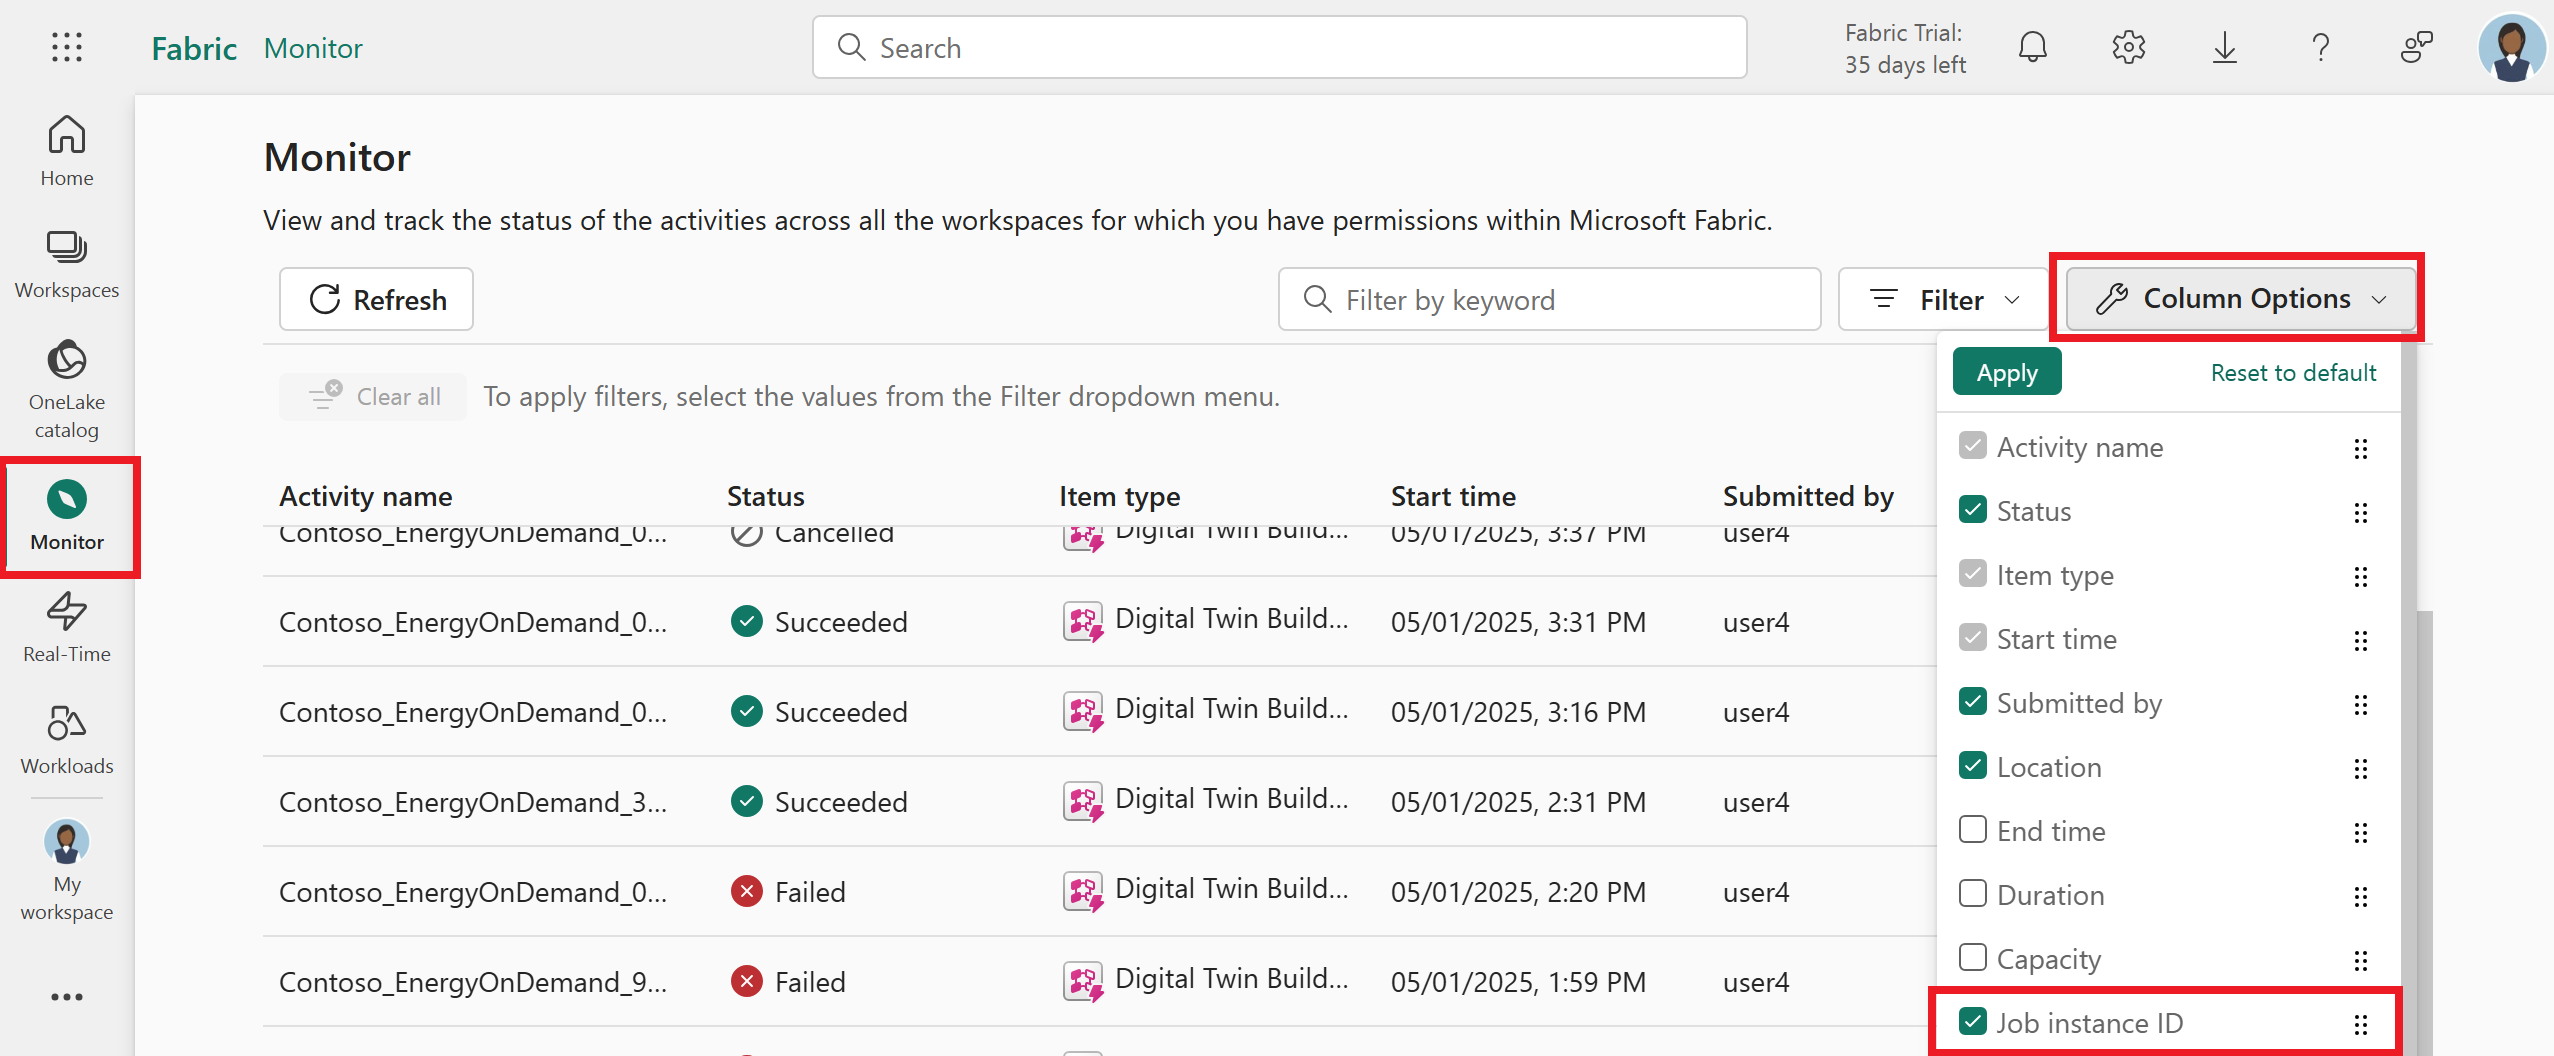Image resolution: width=2554 pixels, height=1056 pixels.
Task: Enable the End time column checkbox
Action: pyautogui.click(x=1972, y=830)
